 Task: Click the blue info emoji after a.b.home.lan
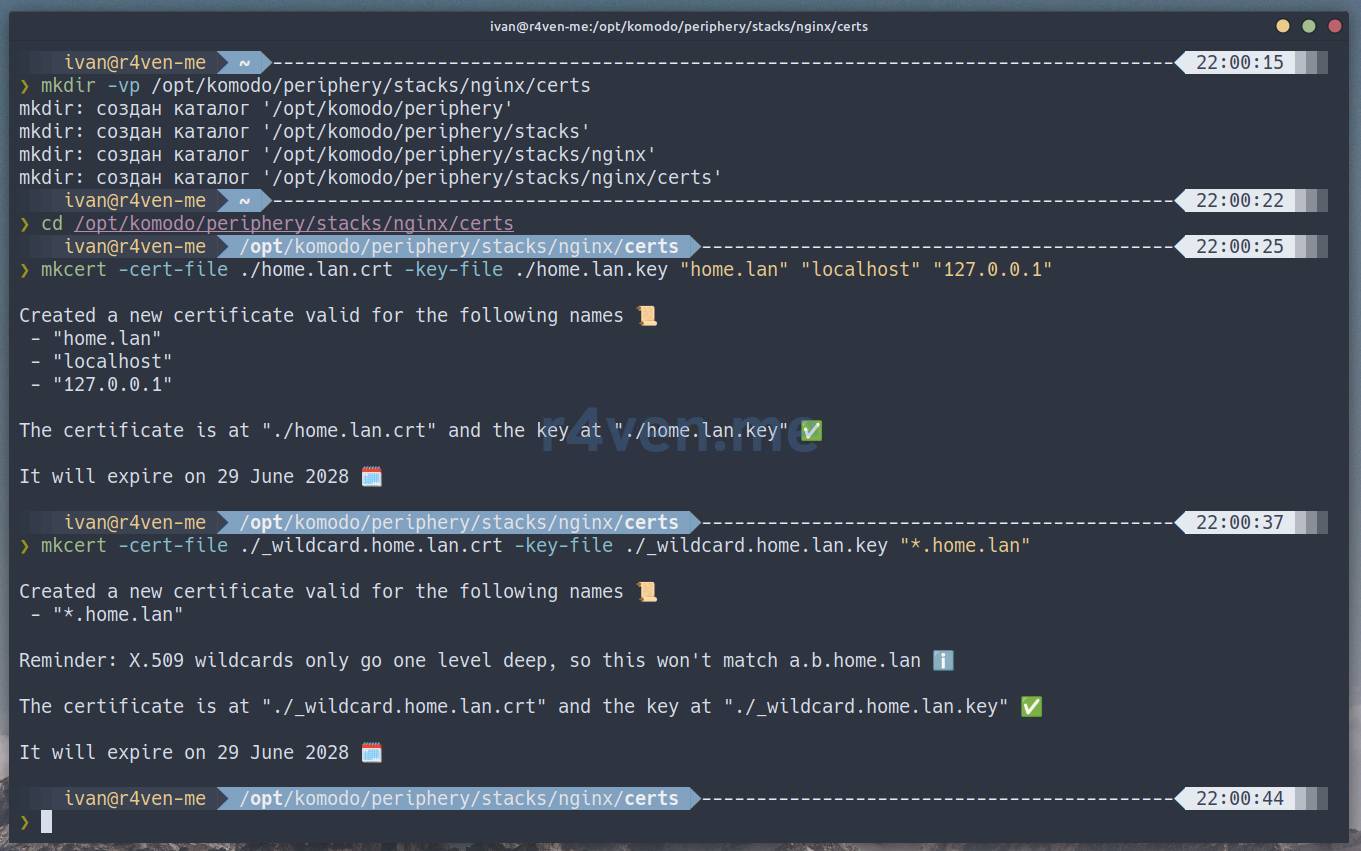[942, 660]
